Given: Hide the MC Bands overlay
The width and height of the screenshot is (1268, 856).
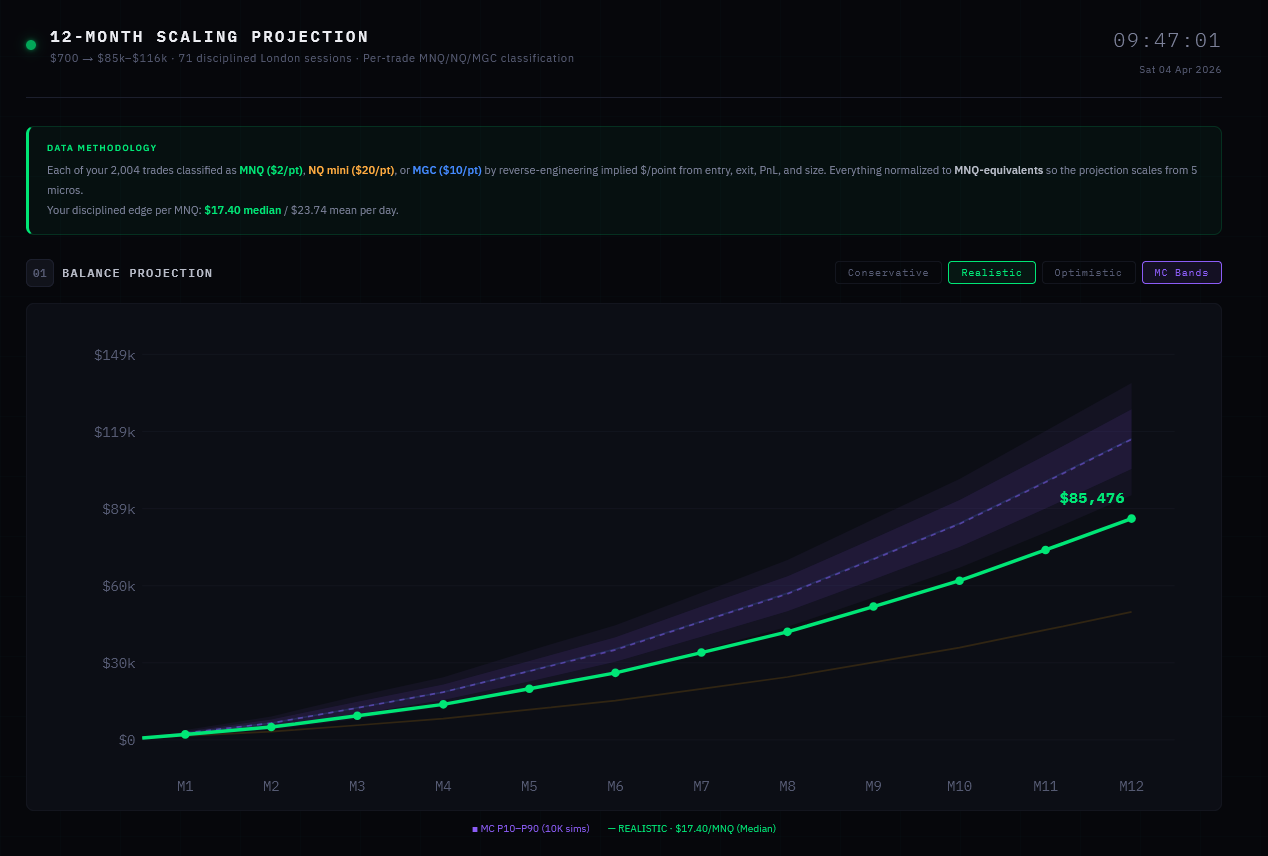Looking at the screenshot, I should pyautogui.click(x=1181, y=273).
